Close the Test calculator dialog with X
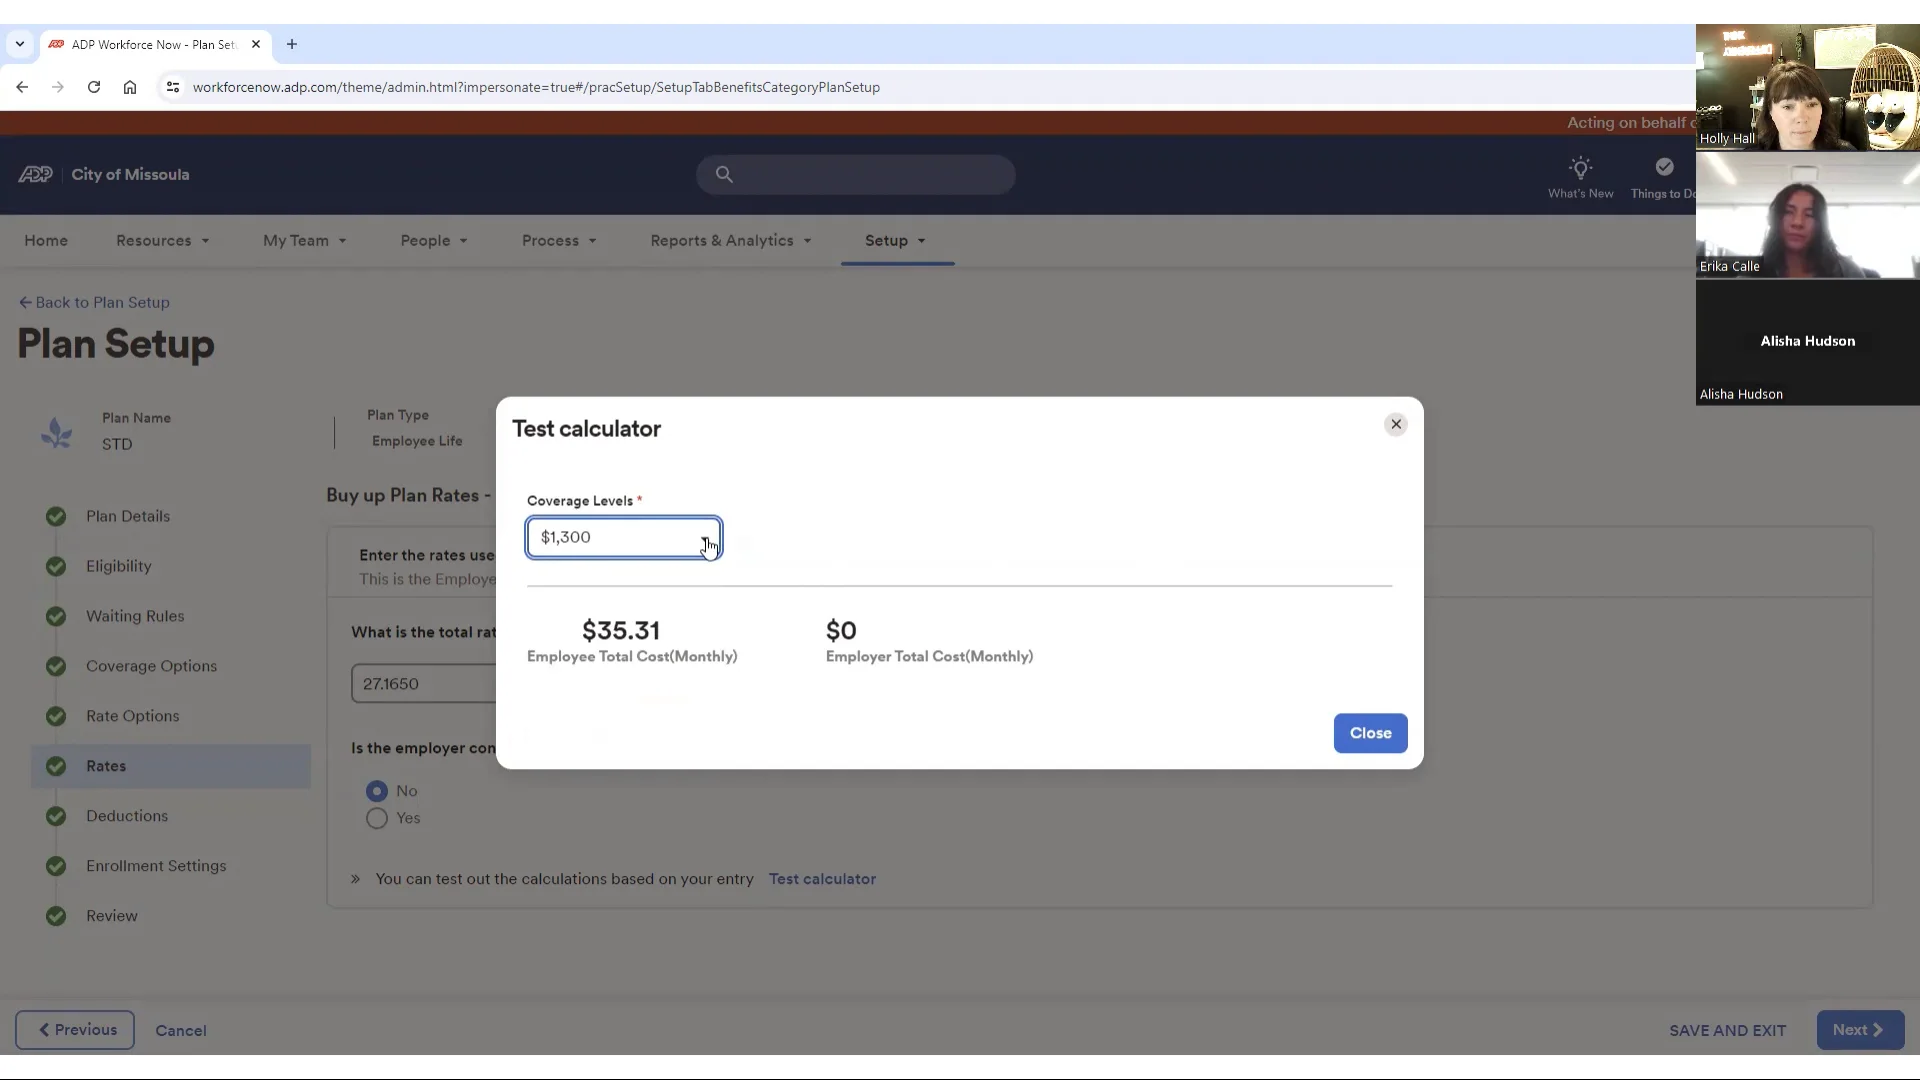 [x=1396, y=425]
